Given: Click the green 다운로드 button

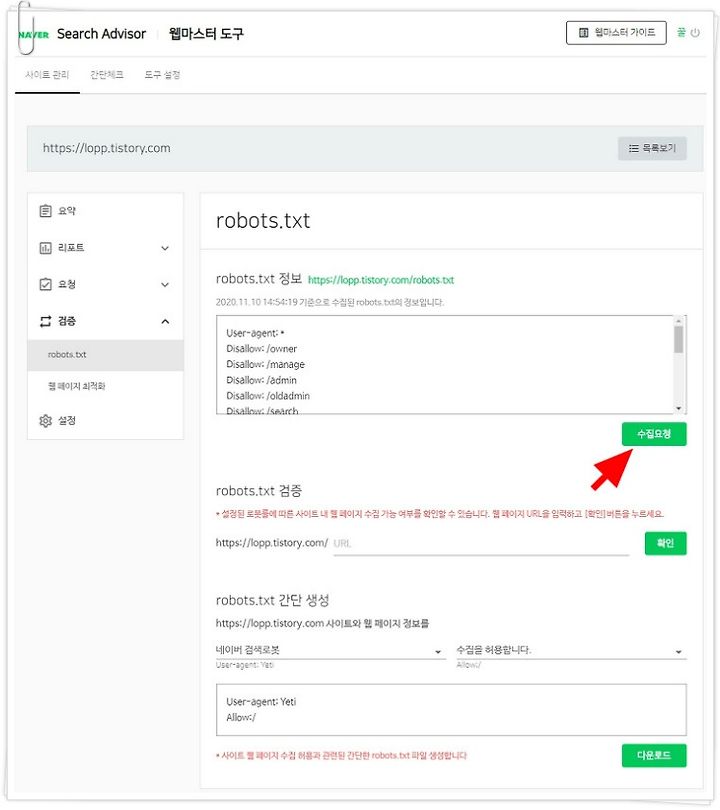Looking at the screenshot, I should tap(654, 755).
